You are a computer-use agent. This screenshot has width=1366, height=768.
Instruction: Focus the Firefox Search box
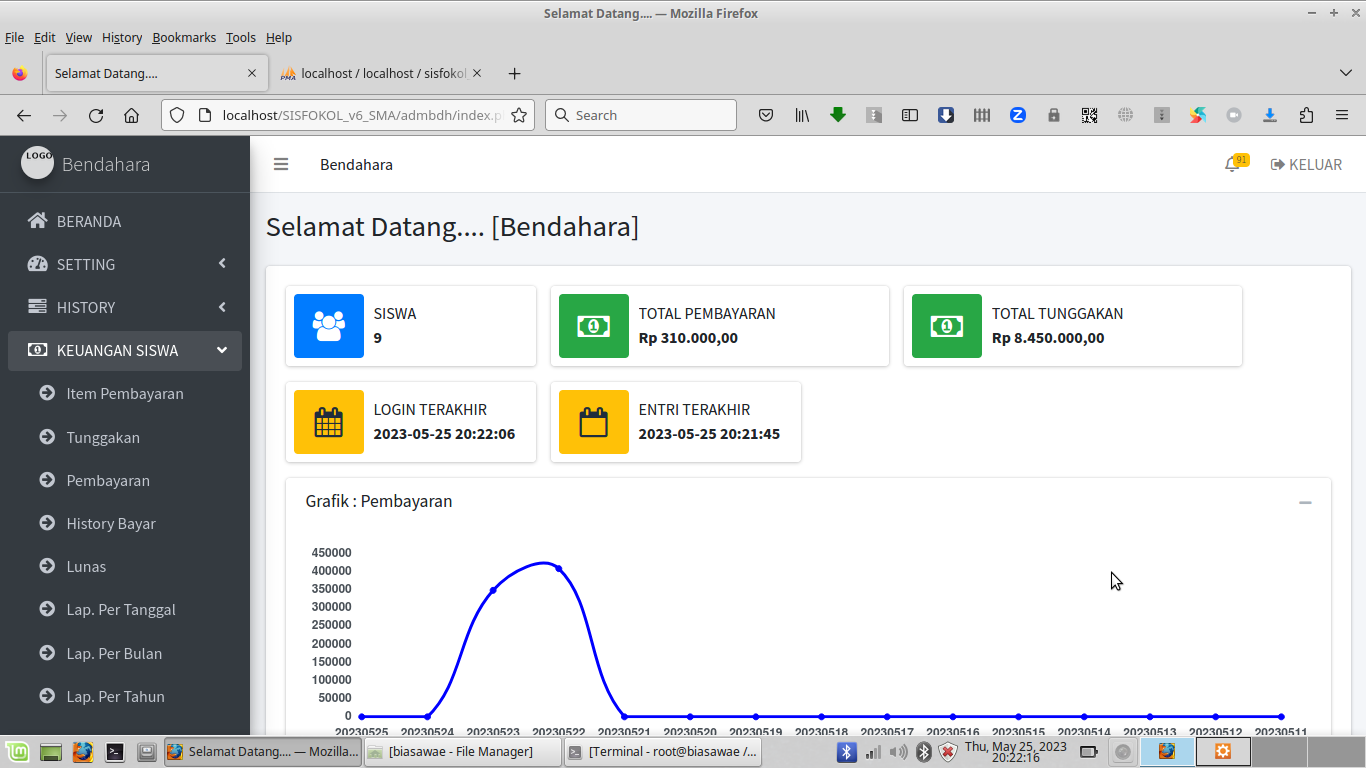coord(641,115)
